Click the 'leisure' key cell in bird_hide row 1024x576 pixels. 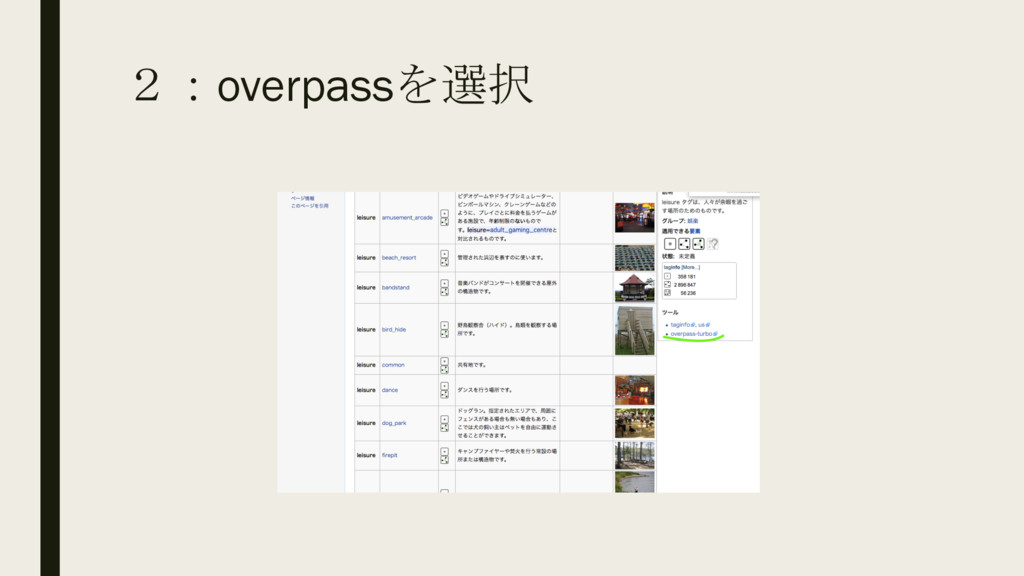[x=366, y=330]
